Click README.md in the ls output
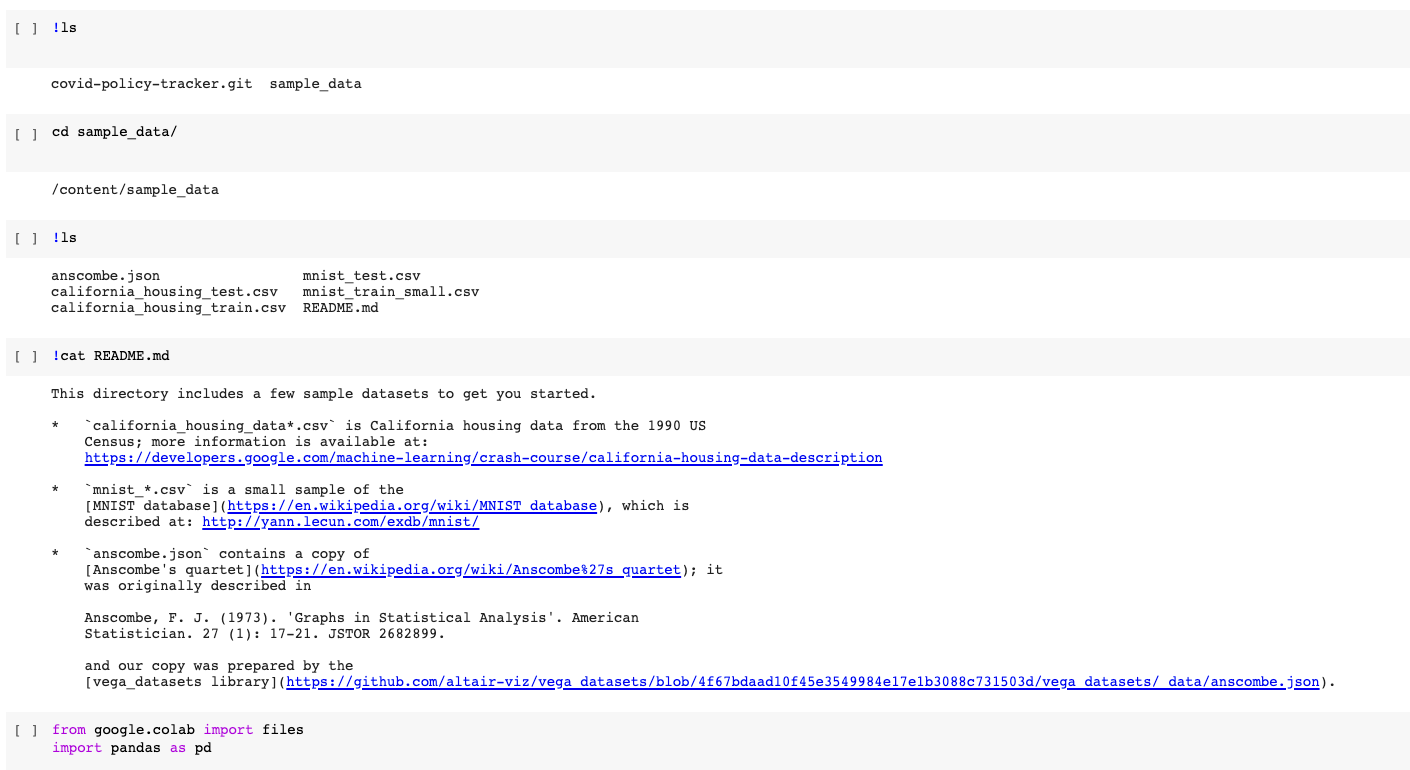Screen dimensions: 1410x770 click(x=341, y=308)
